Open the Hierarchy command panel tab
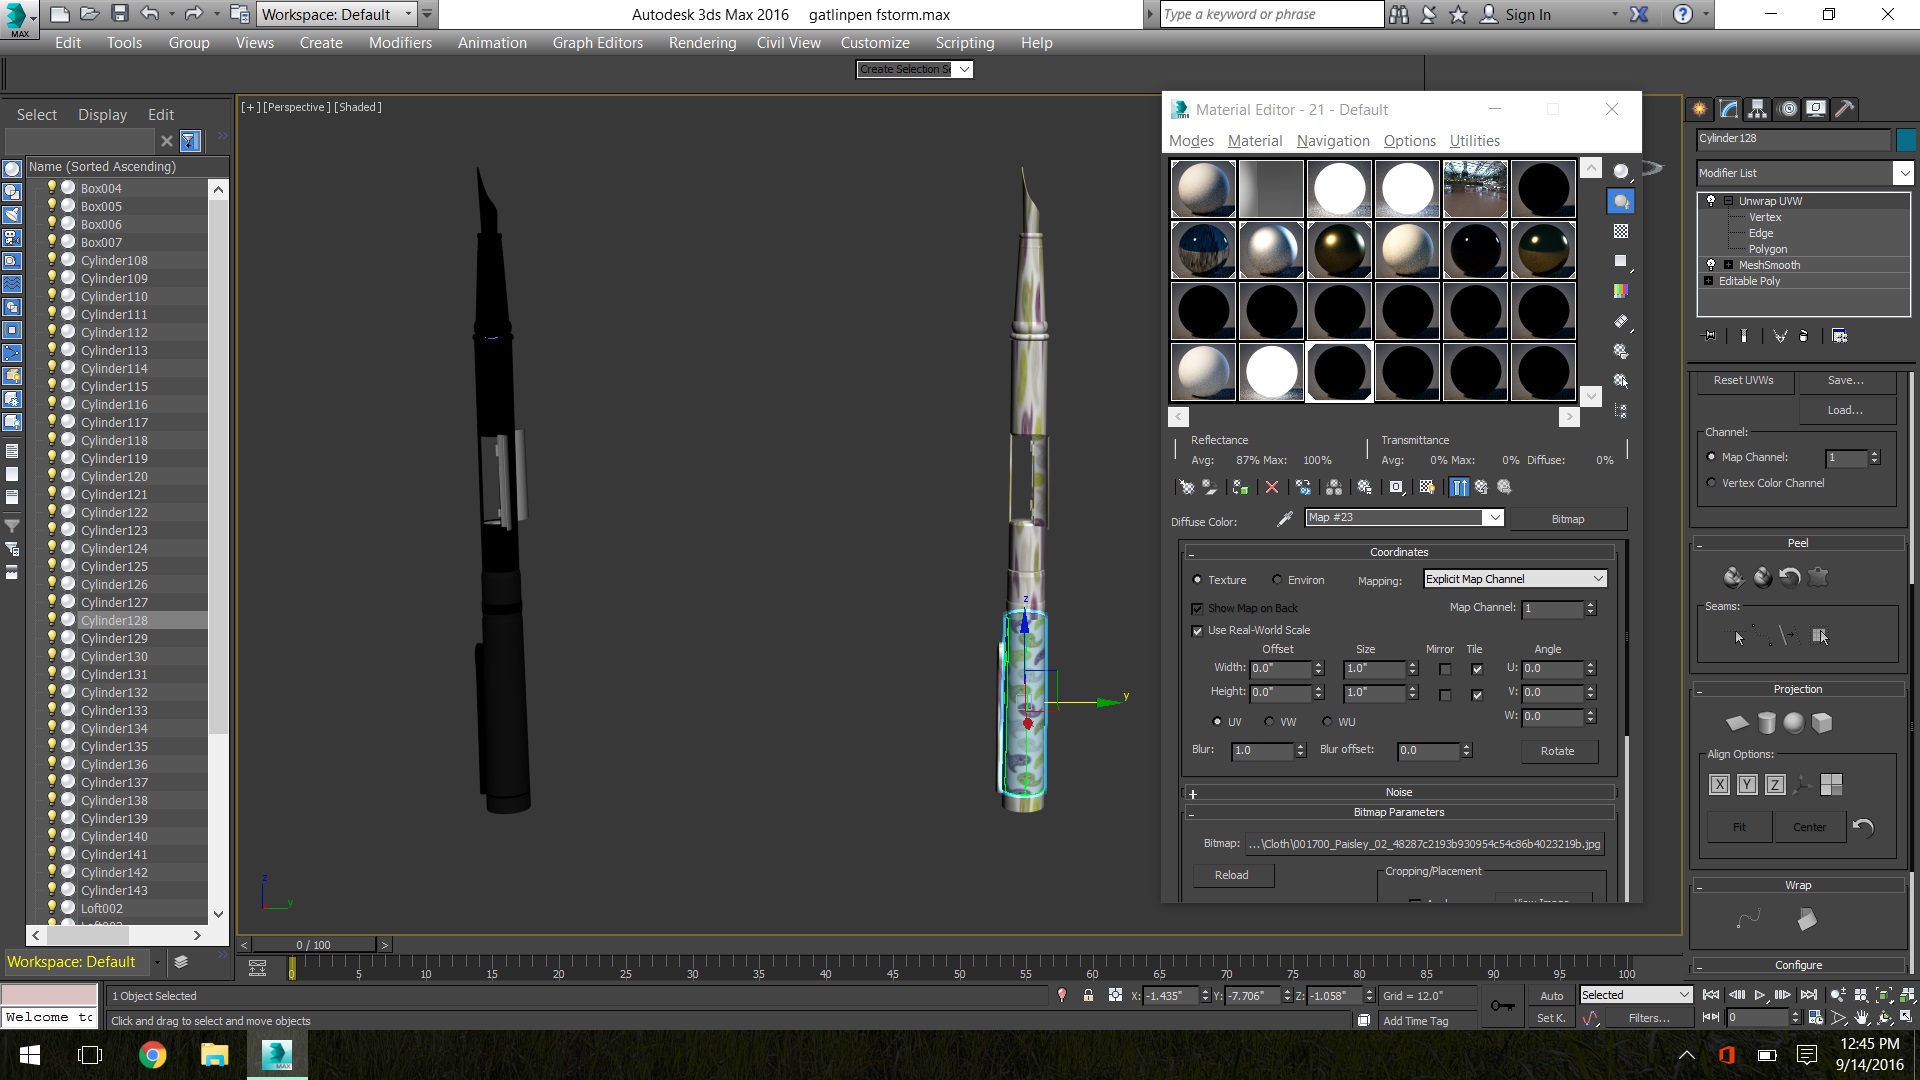1920x1080 pixels. point(1758,109)
